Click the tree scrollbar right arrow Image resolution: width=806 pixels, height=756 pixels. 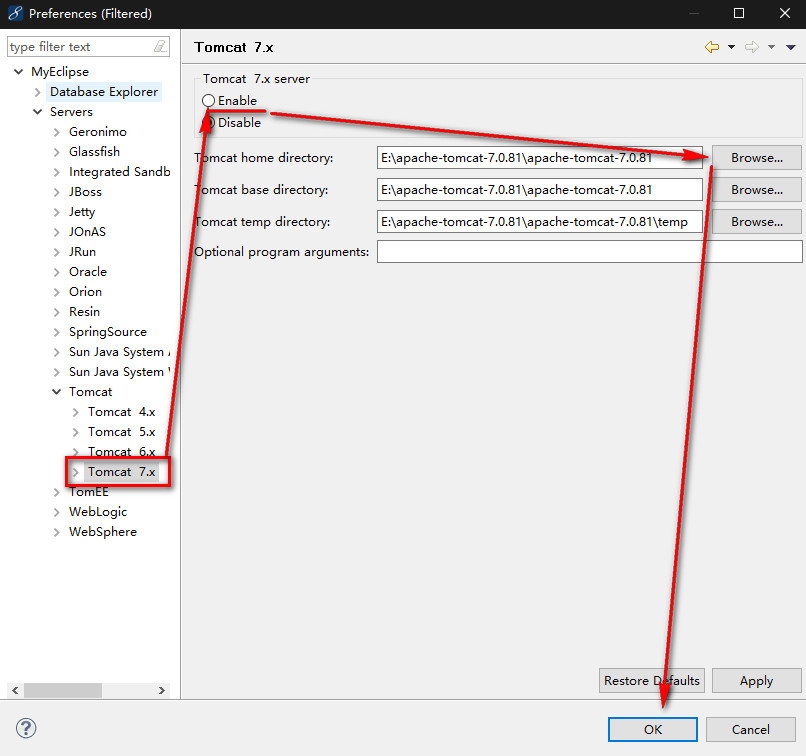coord(162,690)
